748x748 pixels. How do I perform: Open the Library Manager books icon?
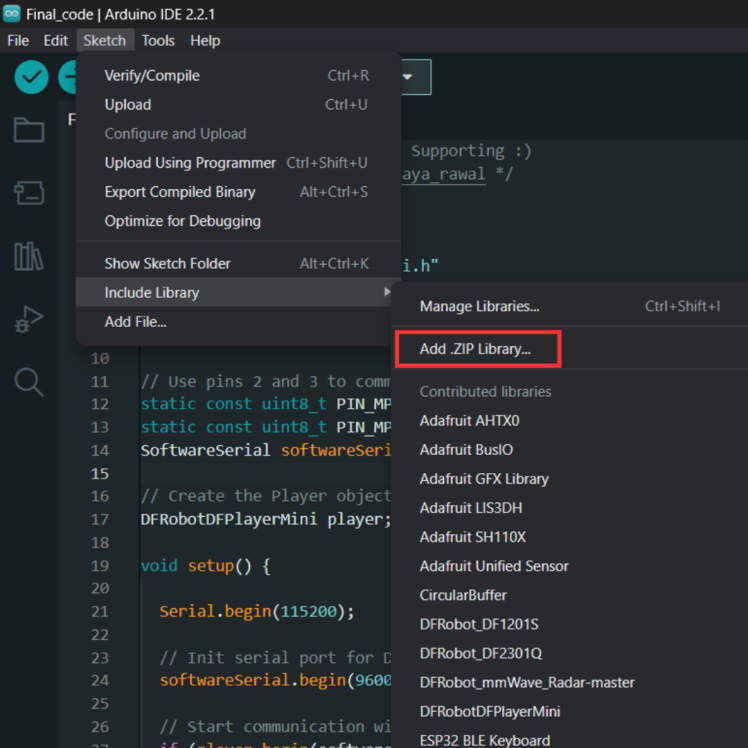pyautogui.click(x=29, y=257)
